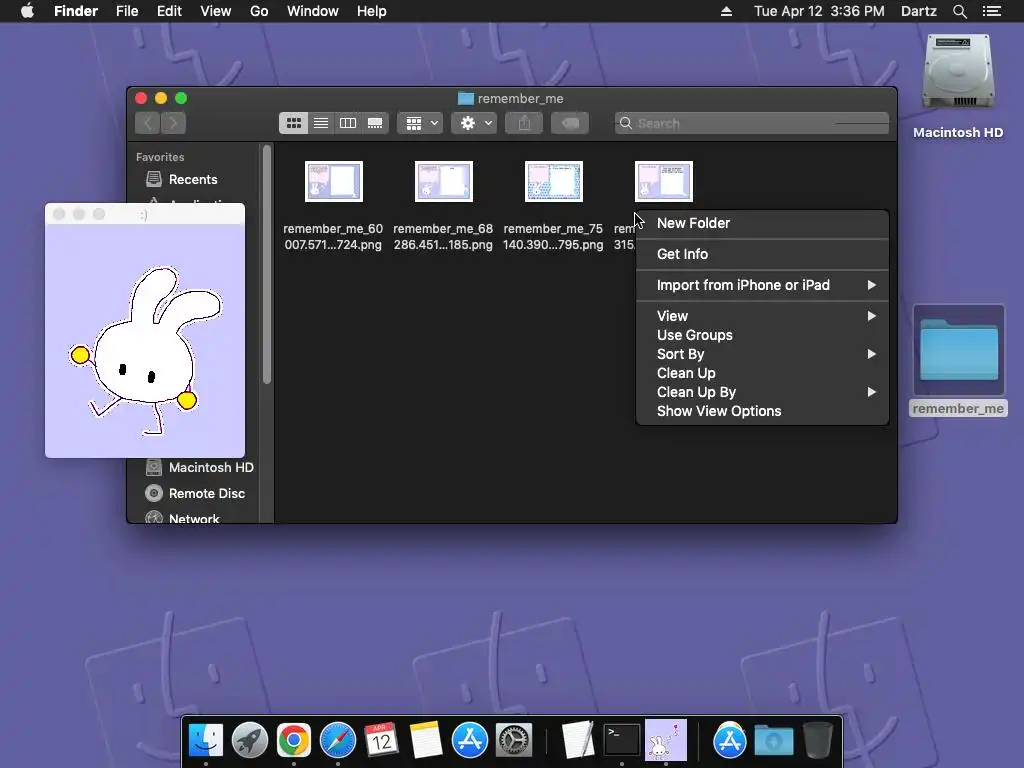This screenshot has height=768, width=1024.
Task: Open bunny app icon in Dock
Action: (665, 740)
